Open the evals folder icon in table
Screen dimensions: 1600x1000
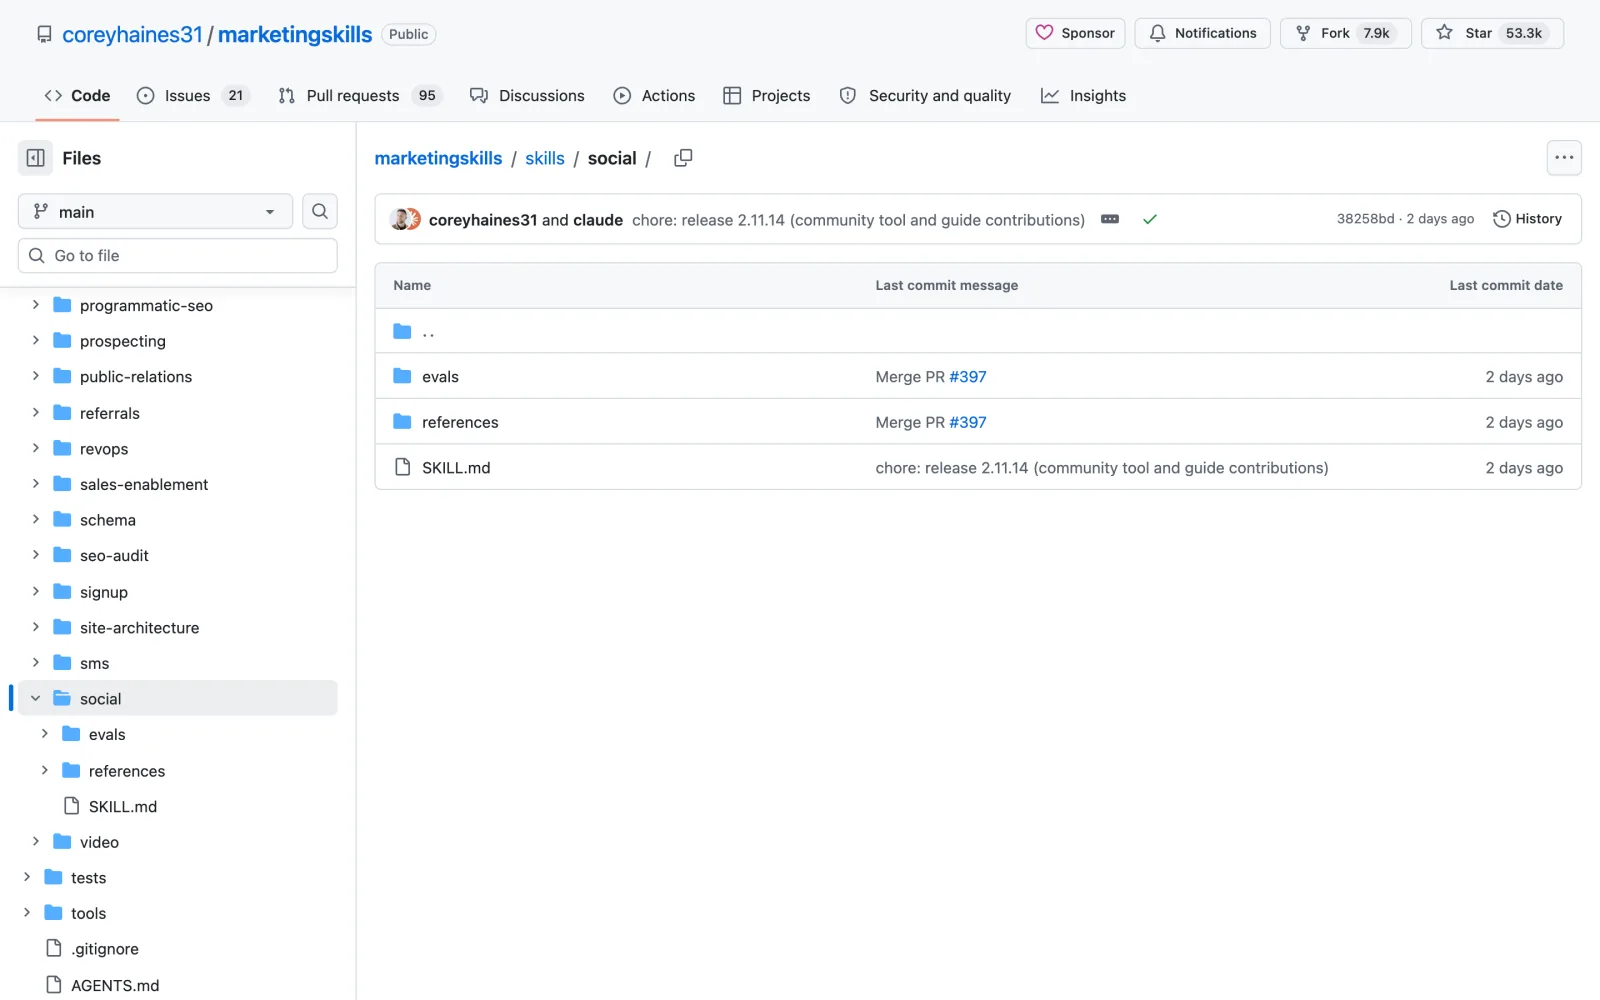[x=402, y=376]
